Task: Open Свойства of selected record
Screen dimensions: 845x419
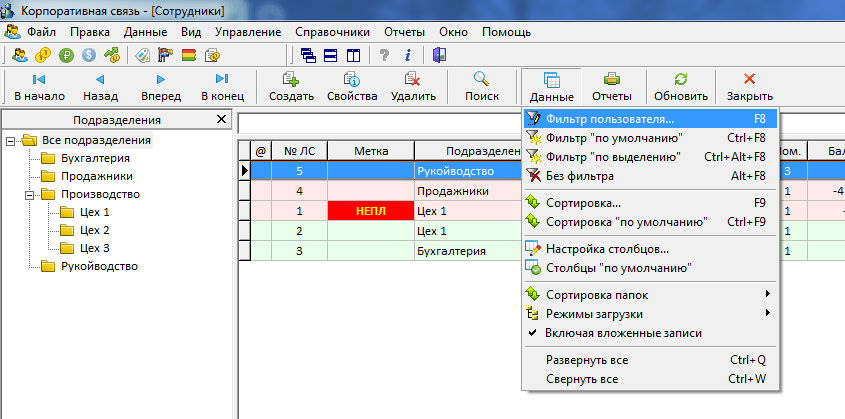Action: pos(352,87)
